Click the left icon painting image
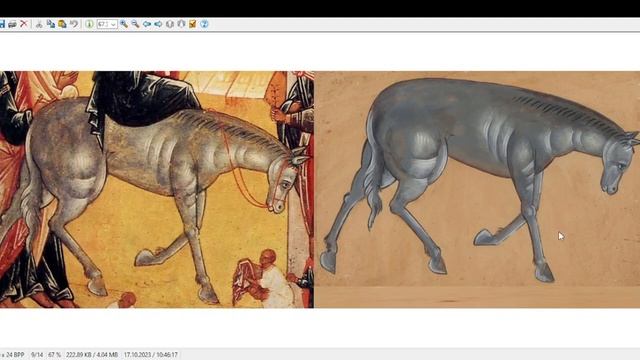Viewport: 640px width, 360px height. click(157, 189)
